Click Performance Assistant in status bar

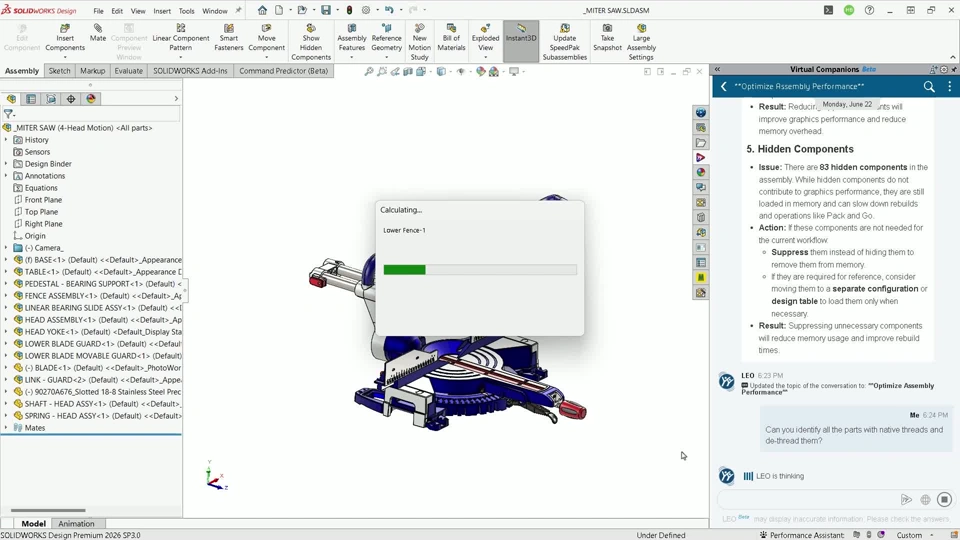tap(801, 535)
